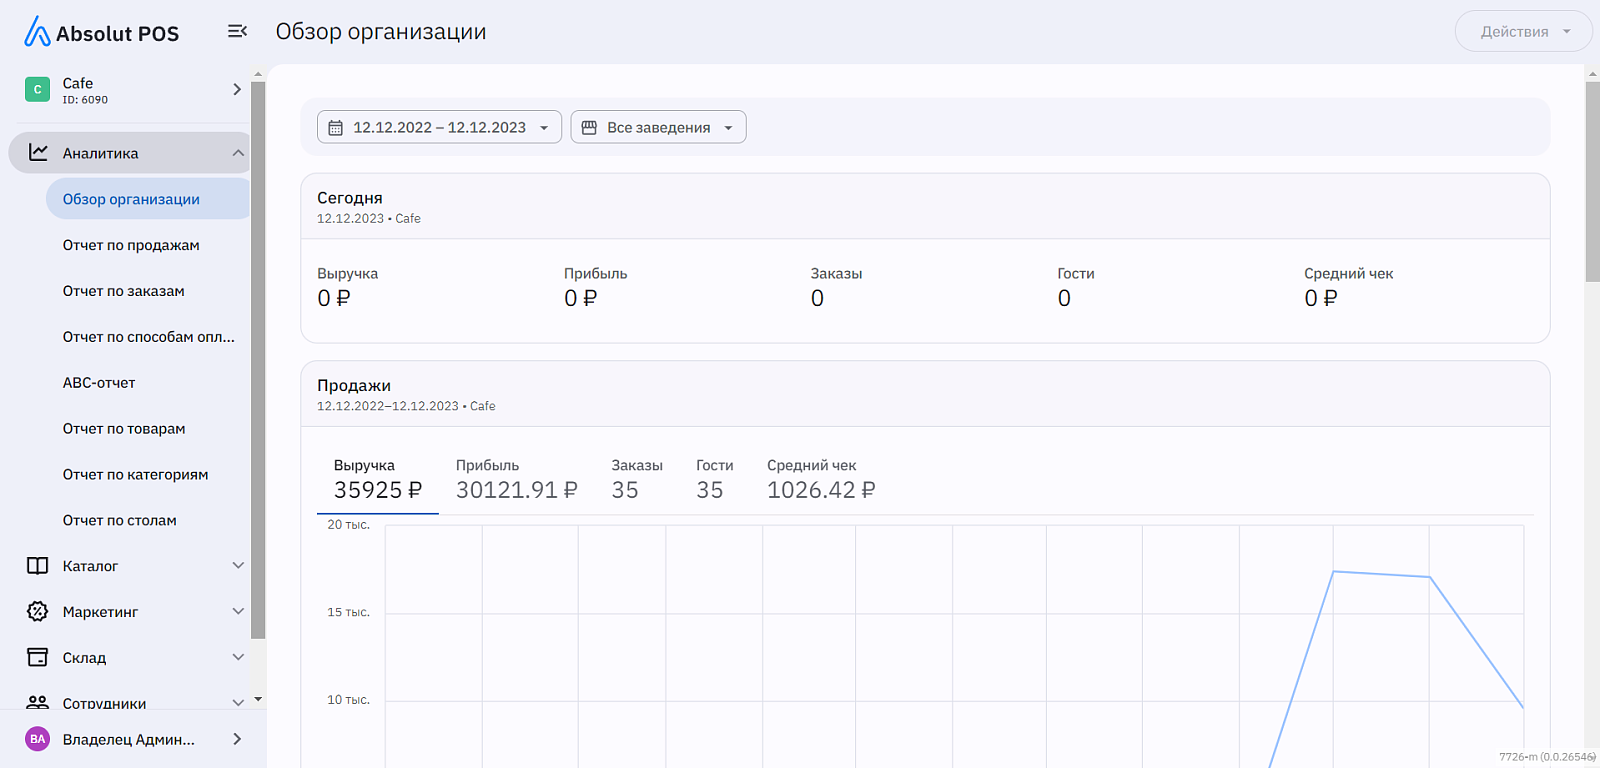
Task: Open the Действия dropdown button
Action: tap(1523, 31)
